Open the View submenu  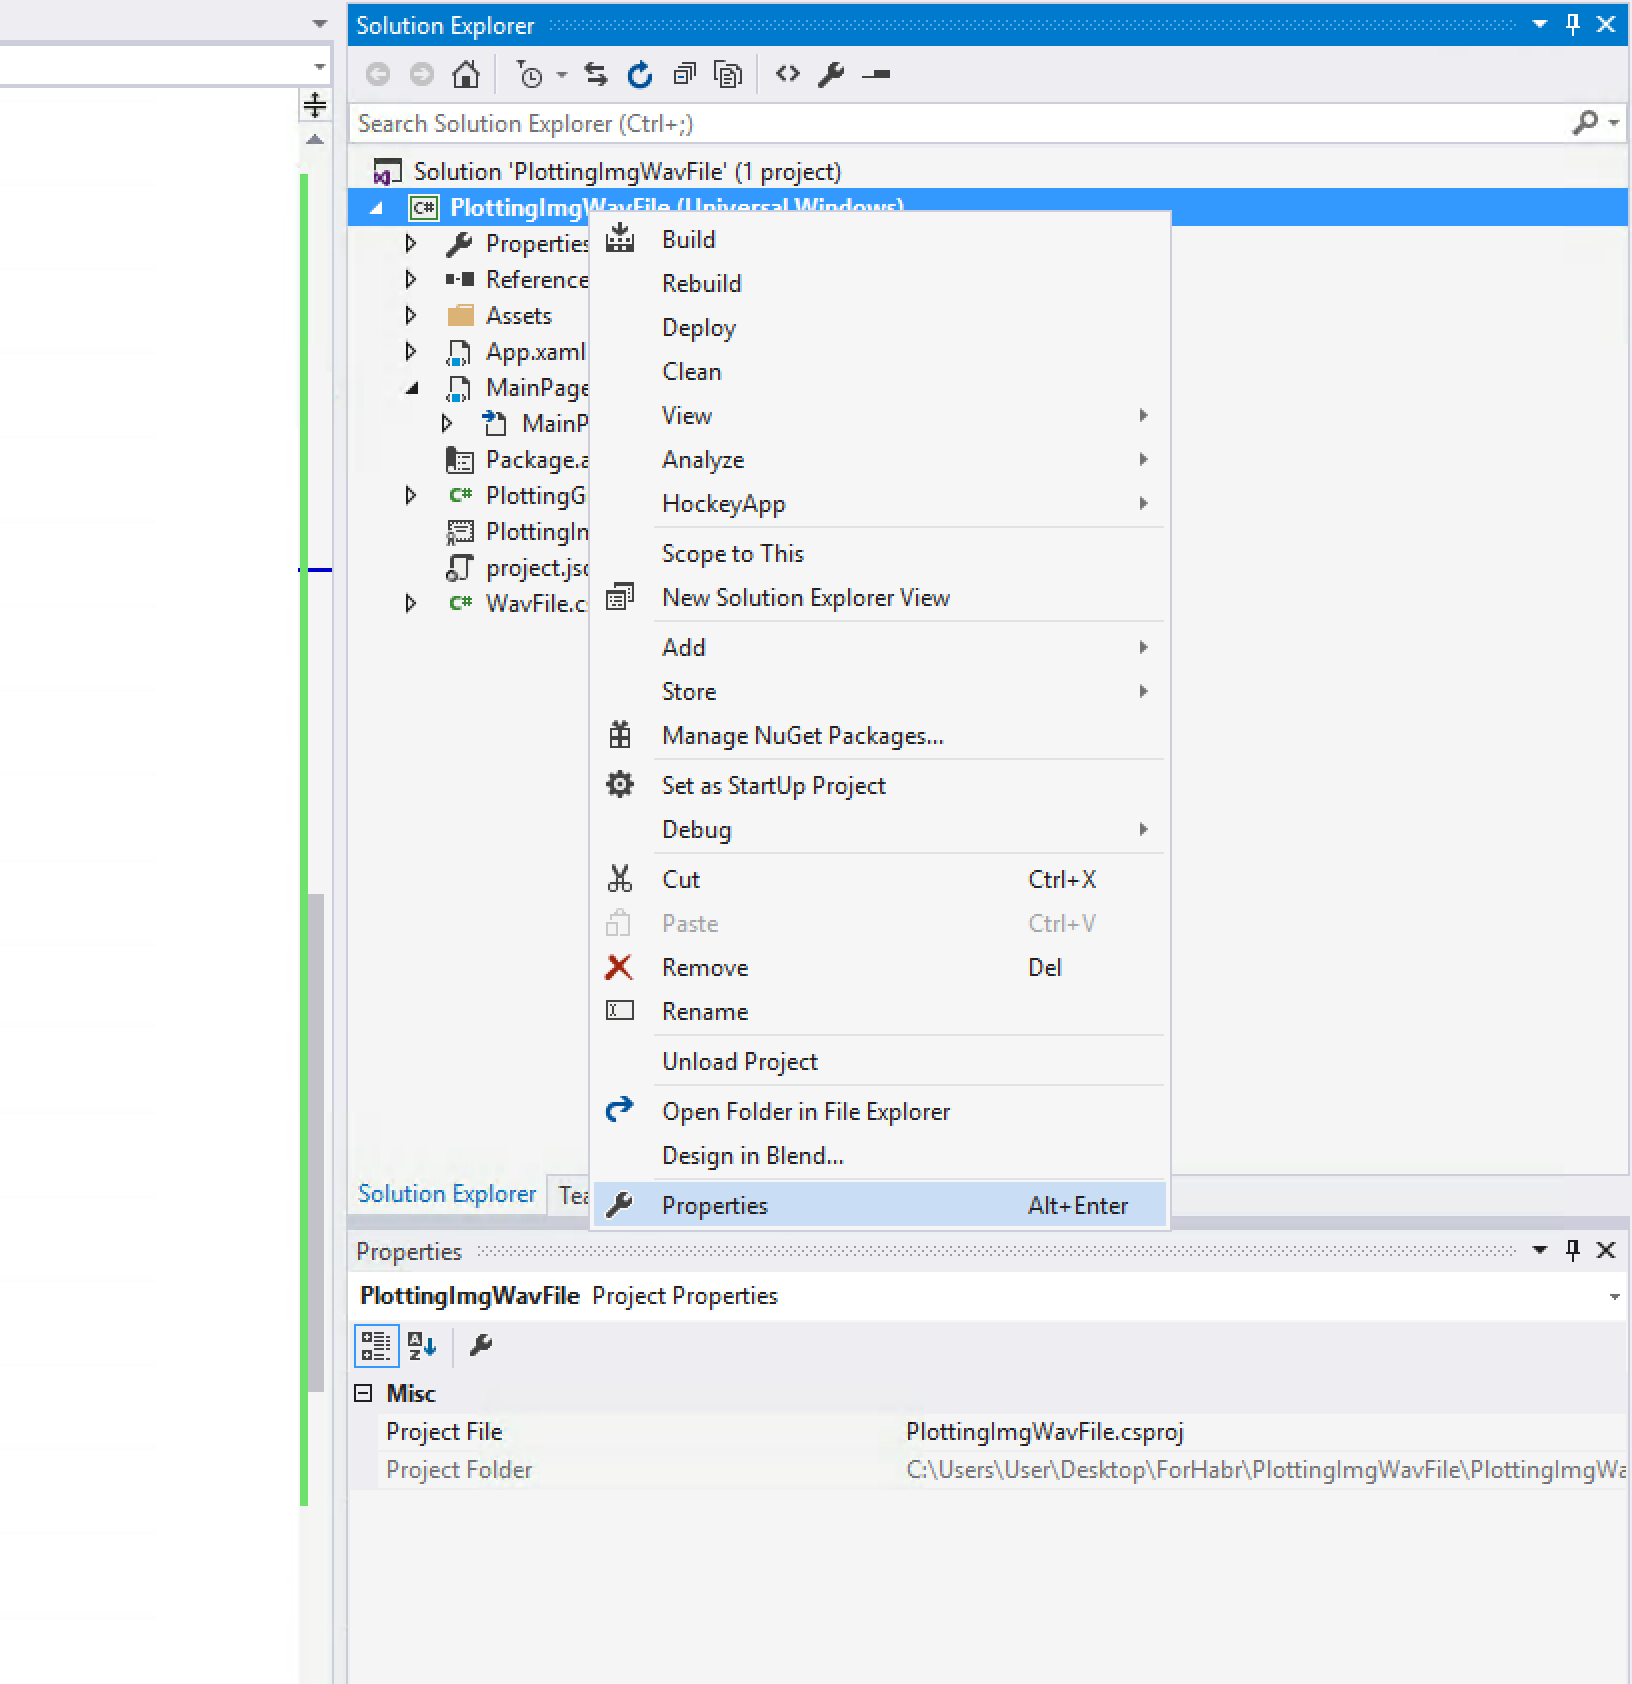coord(881,416)
